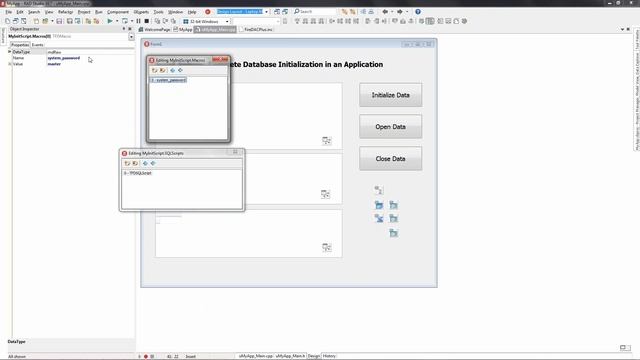
Task: Select data component icon in third form panel
Action: tap(327, 247)
